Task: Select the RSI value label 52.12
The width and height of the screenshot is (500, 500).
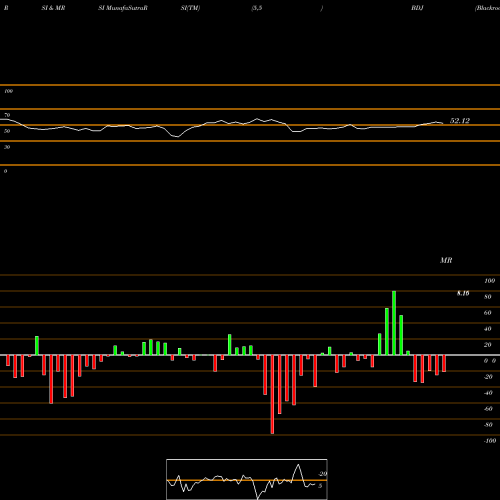Action: pyautogui.click(x=460, y=121)
